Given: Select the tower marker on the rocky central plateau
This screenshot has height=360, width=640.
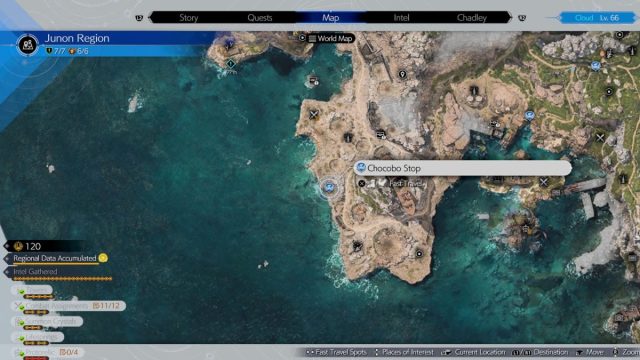Looking at the screenshot, I should tap(473, 90).
